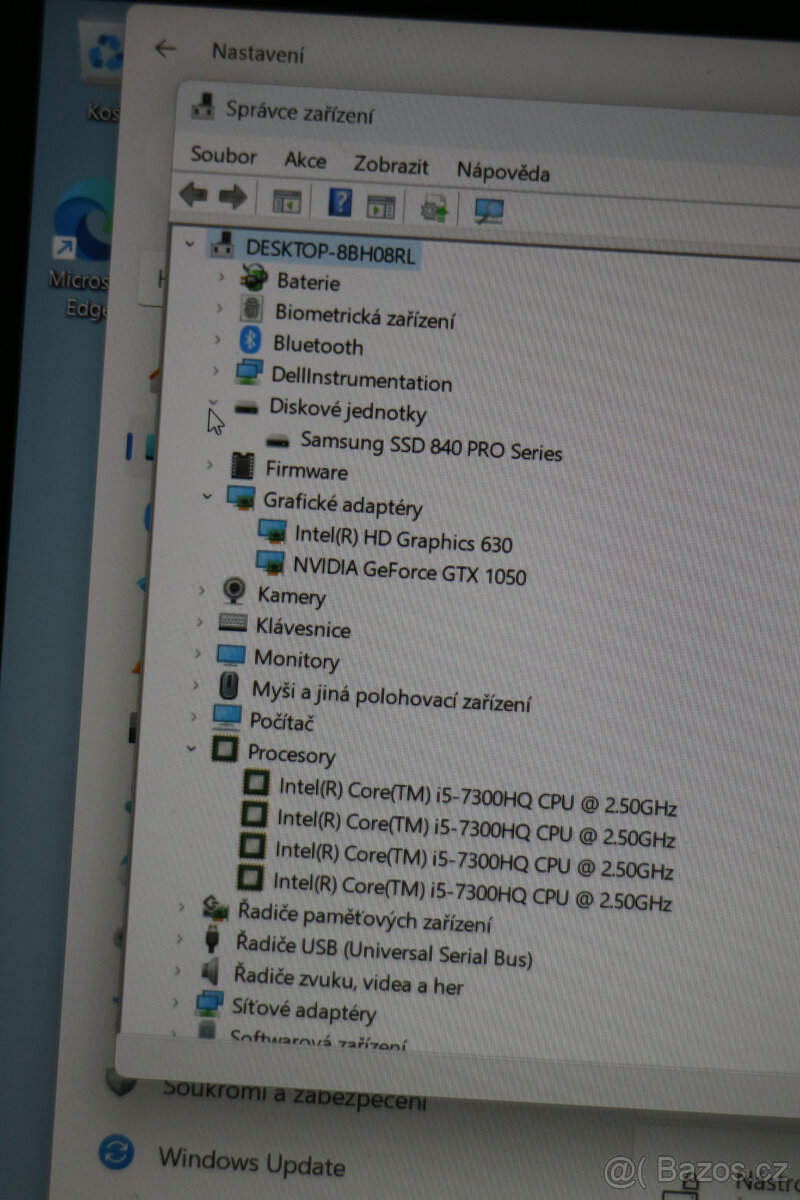Click the Řadiče USB plug icon
The width and height of the screenshot is (800, 1200).
(x=212, y=940)
